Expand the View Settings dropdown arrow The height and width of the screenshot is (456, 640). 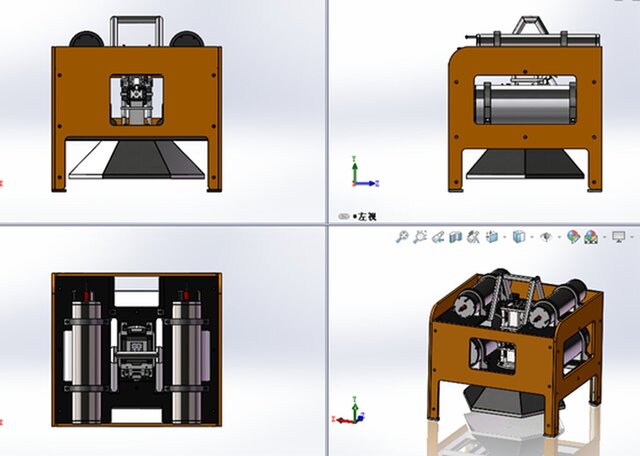pyautogui.click(x=632, y=237)
